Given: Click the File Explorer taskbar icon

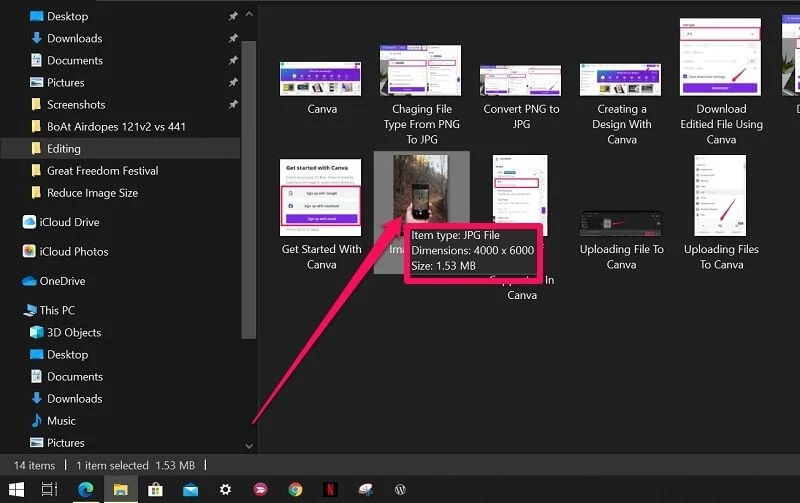Looking at the screenshot, I should point(121,490).
